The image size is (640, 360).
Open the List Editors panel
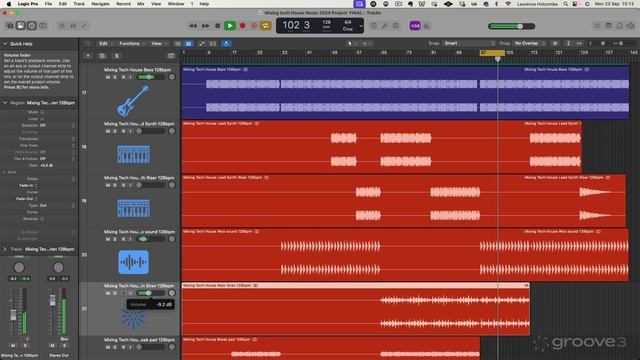[597, 26]
